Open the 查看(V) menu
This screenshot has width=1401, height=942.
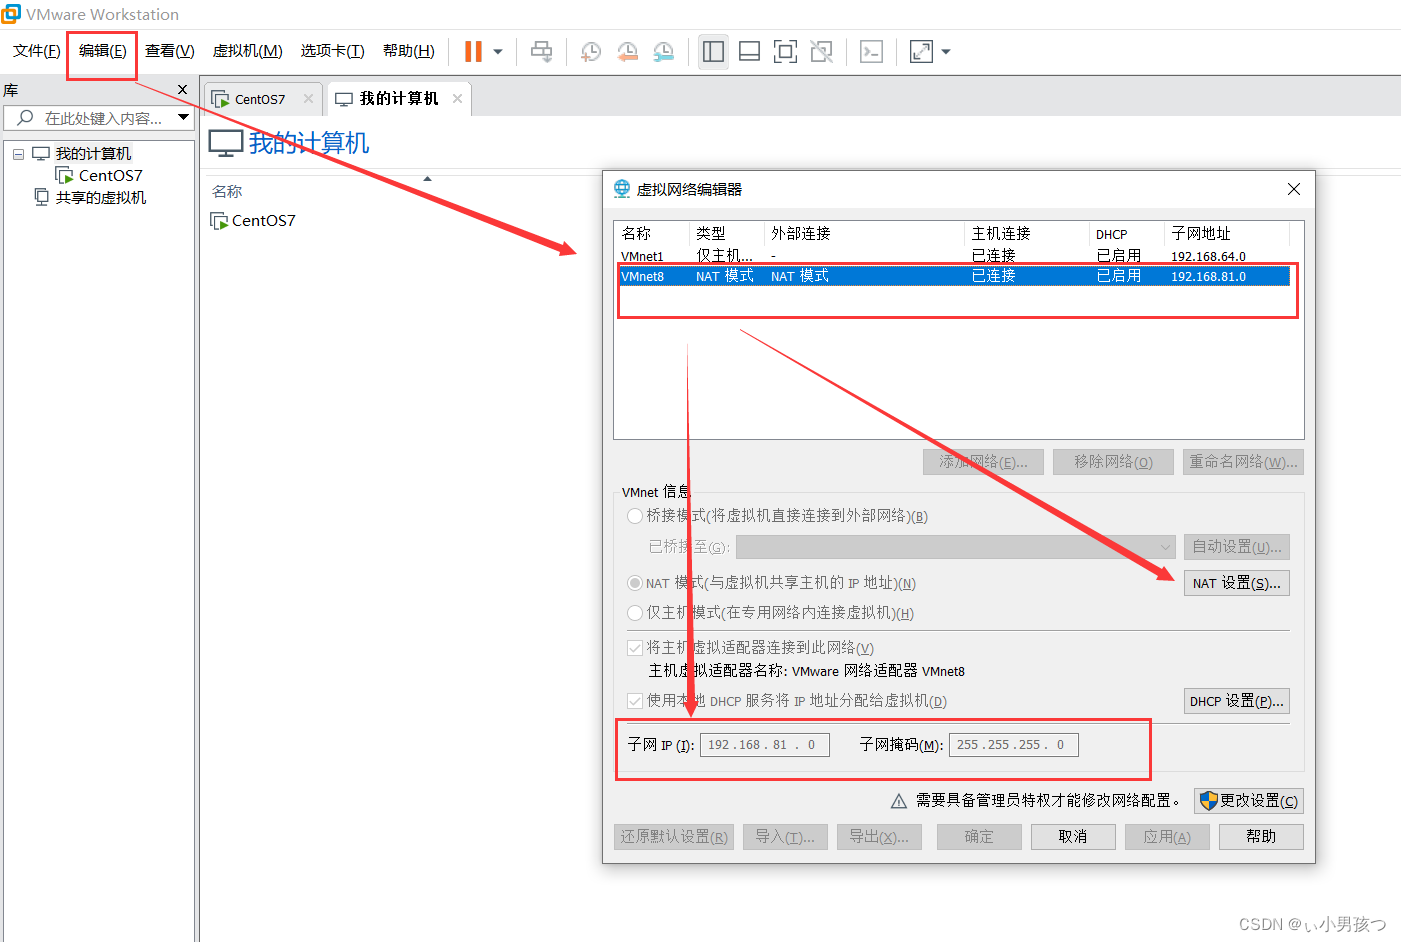[x=169, y=51]
